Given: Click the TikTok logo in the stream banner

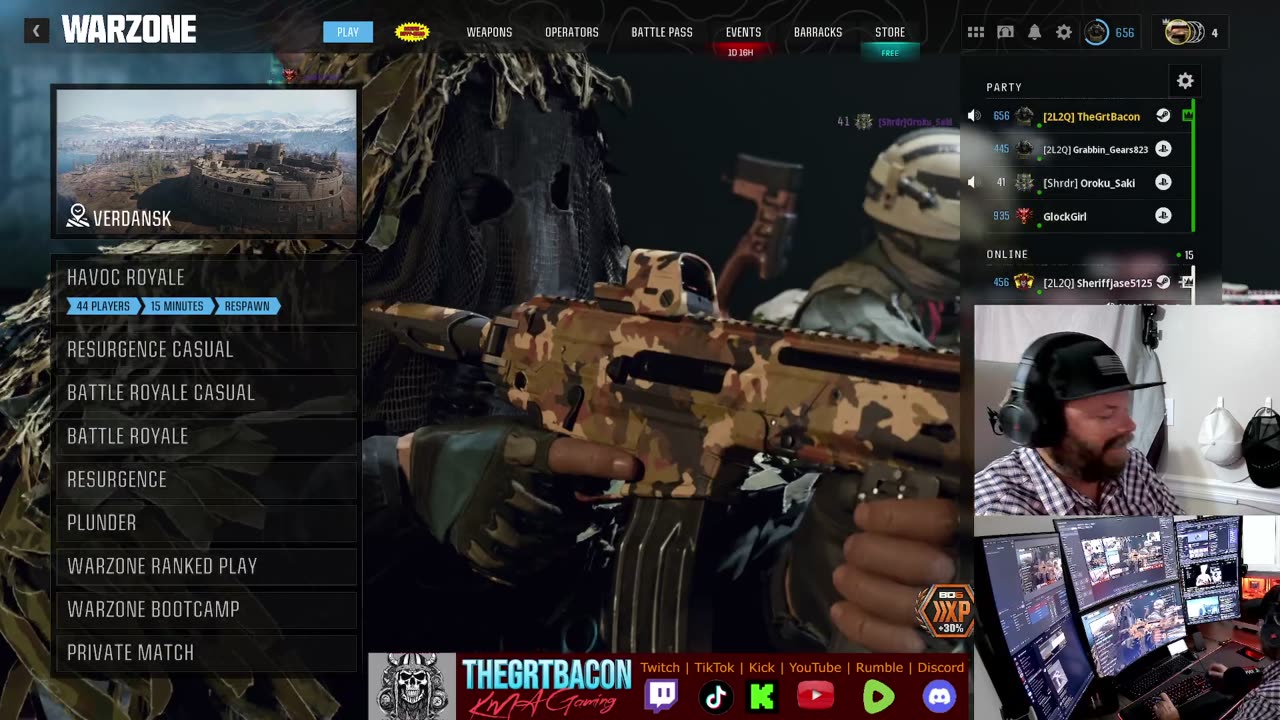Looking at the screenshot, I should point(715,696).
